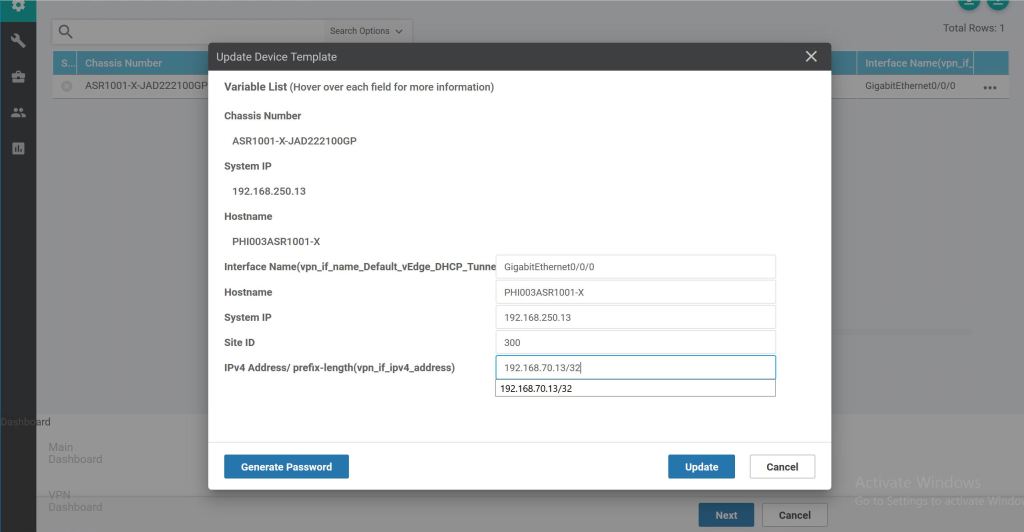This screenshot has height=532, width=1024.
Task: Click the search magnifier icon
Action: [x=65, y=31]
